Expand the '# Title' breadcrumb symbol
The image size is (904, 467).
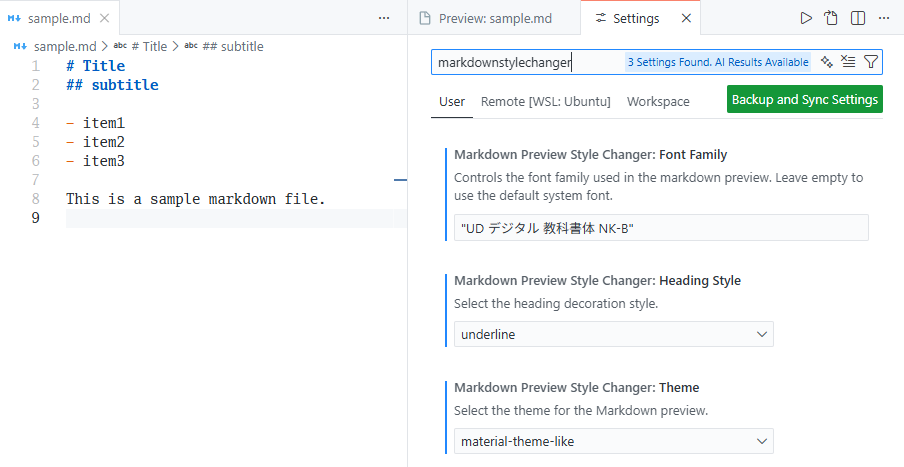click(x=148, y=46)
